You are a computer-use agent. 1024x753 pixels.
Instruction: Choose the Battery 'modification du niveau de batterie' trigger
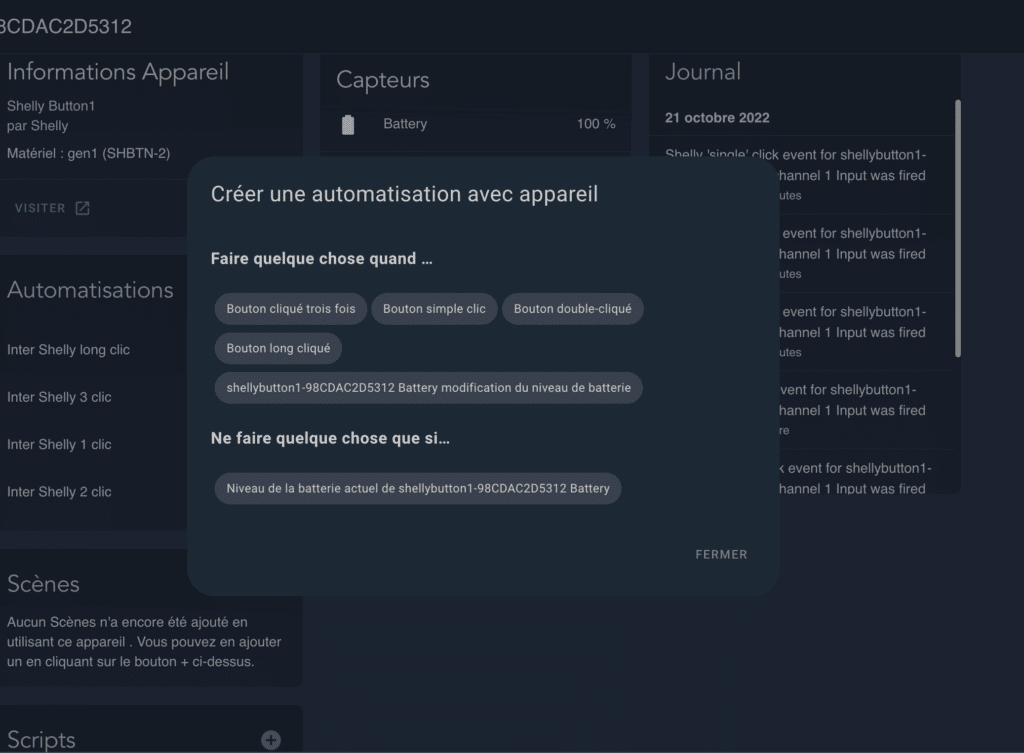click(x=428, y=388)
